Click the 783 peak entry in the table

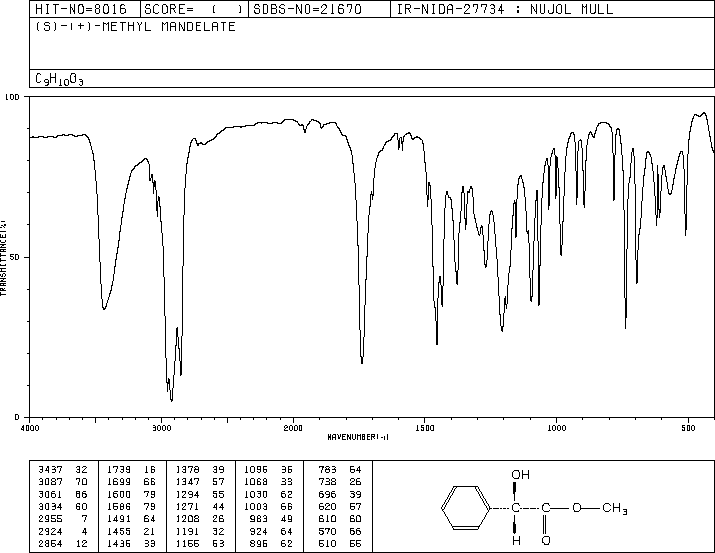340,470
